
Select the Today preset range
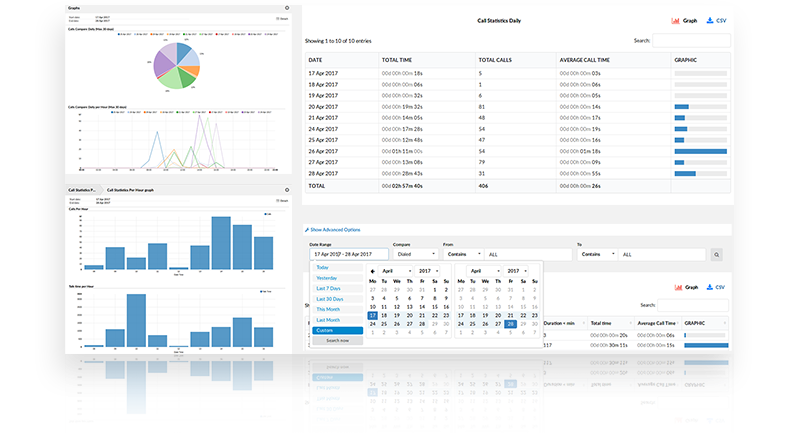click(337, 268)
